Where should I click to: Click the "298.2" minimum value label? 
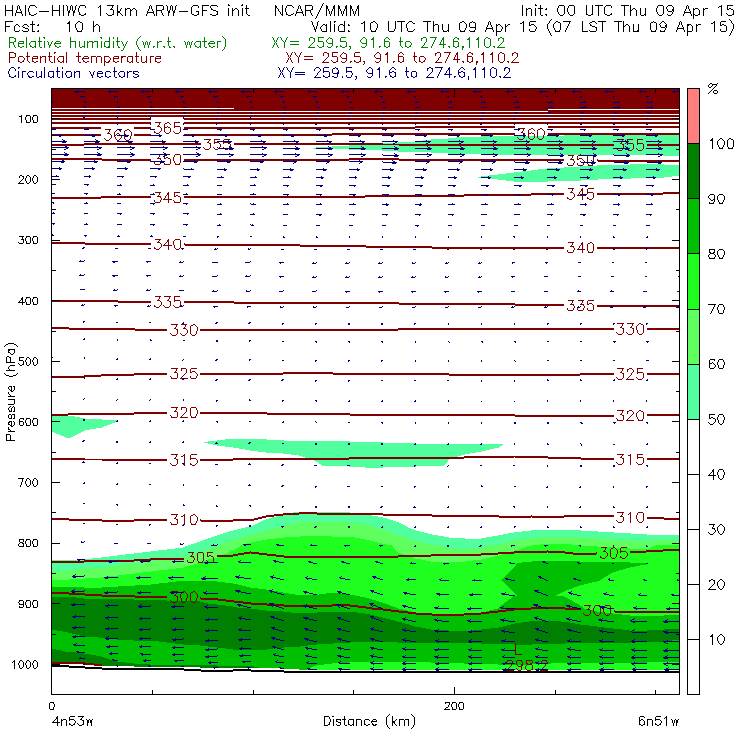[526, 665]
